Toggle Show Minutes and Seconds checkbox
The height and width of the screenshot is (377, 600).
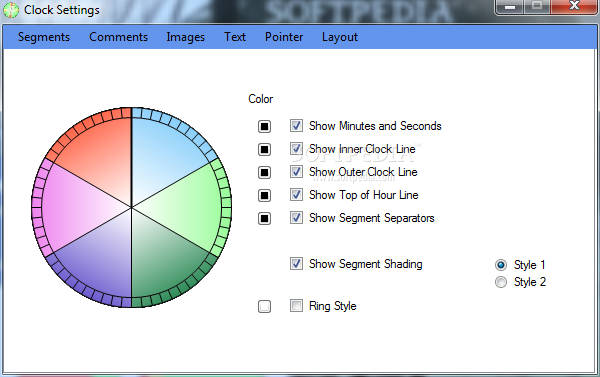[296, 126]
